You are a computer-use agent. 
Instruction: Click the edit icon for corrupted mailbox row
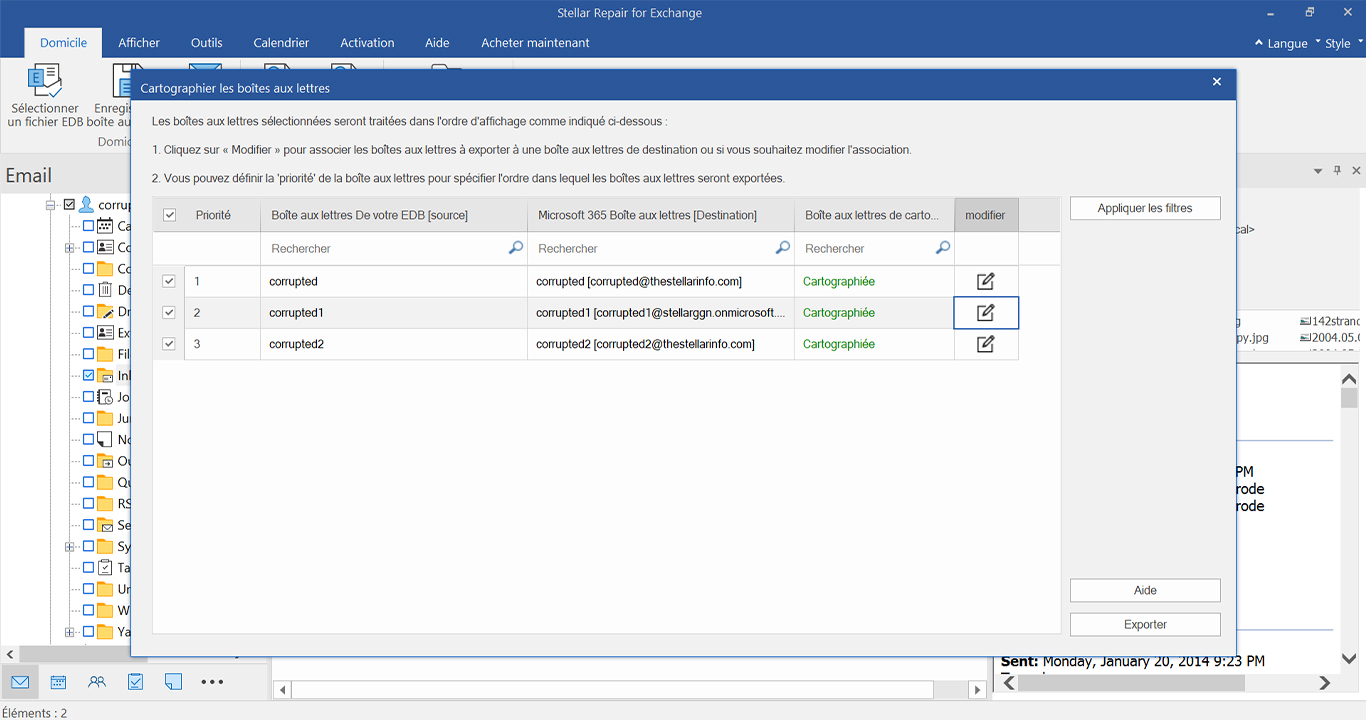coord(985,282)
